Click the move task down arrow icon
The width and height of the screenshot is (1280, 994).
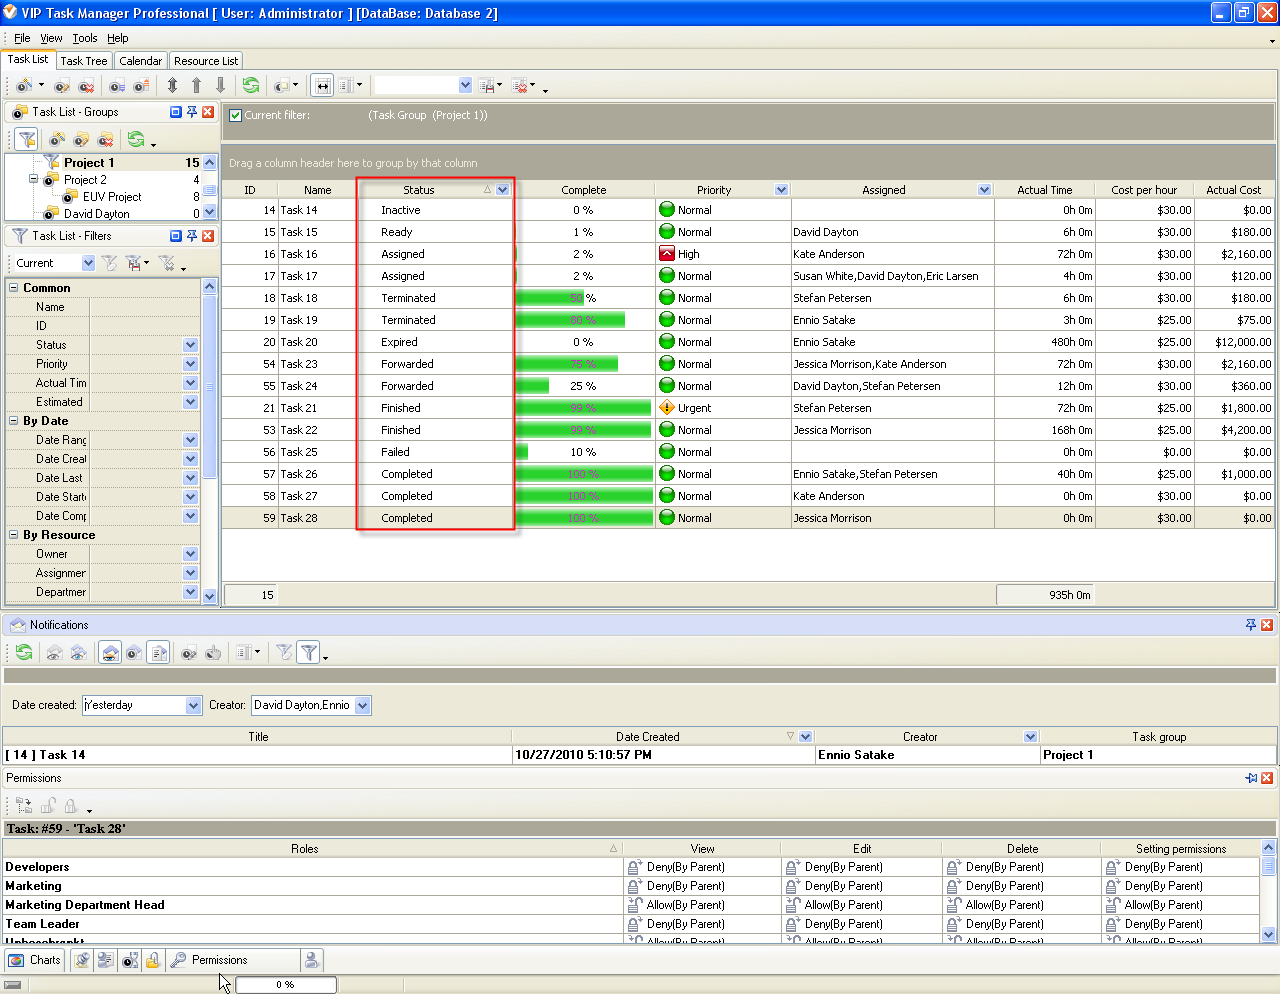(221, 86)
